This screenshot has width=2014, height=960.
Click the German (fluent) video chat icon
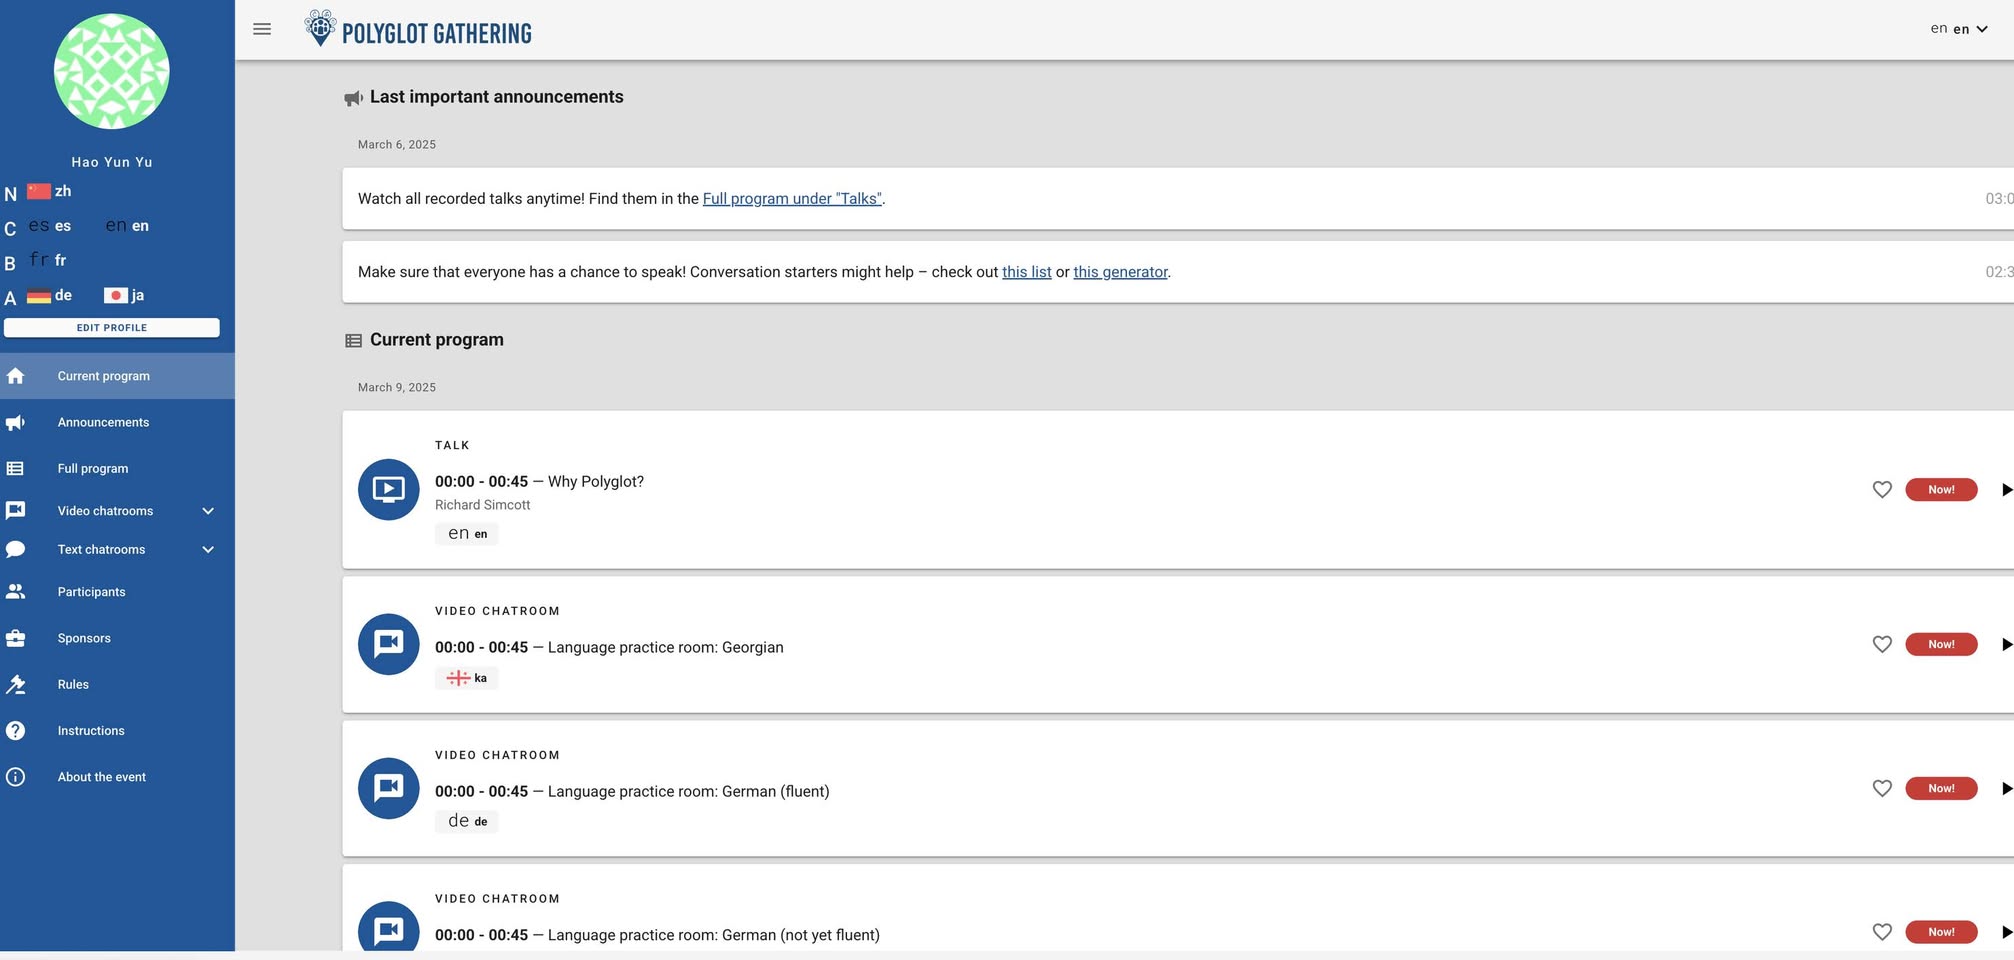[x=388, y=788]
